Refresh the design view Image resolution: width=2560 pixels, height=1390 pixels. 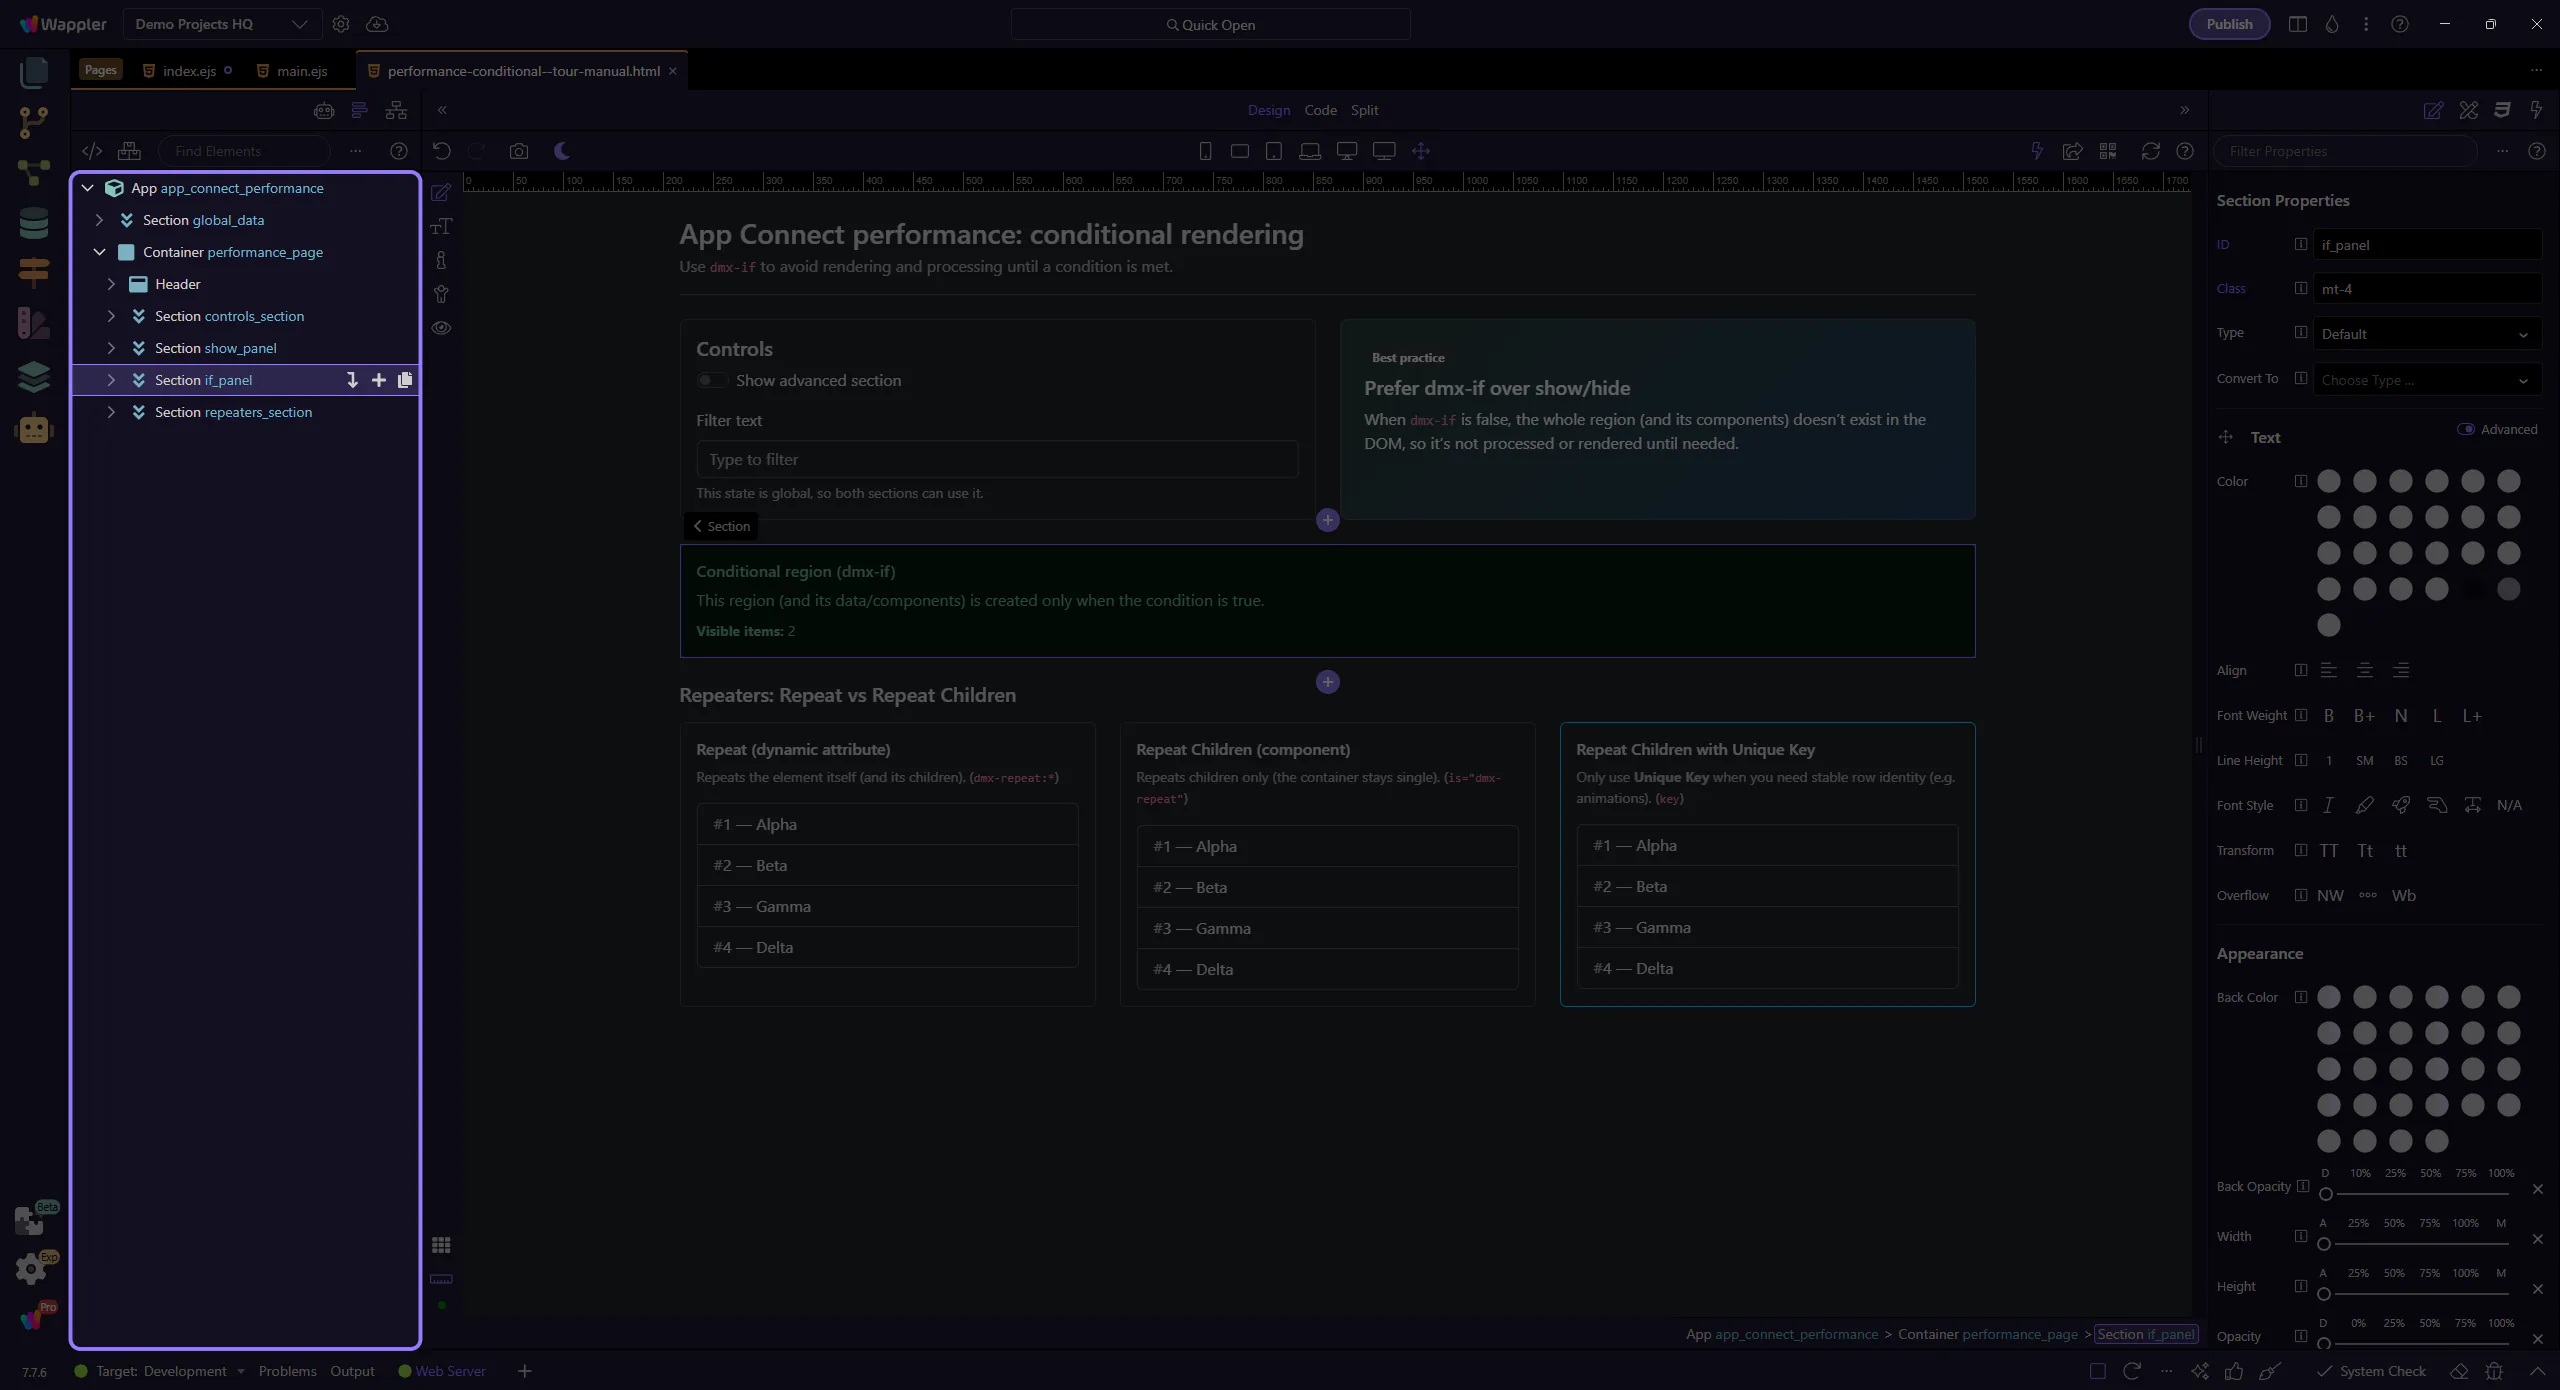pos(2150,151)
